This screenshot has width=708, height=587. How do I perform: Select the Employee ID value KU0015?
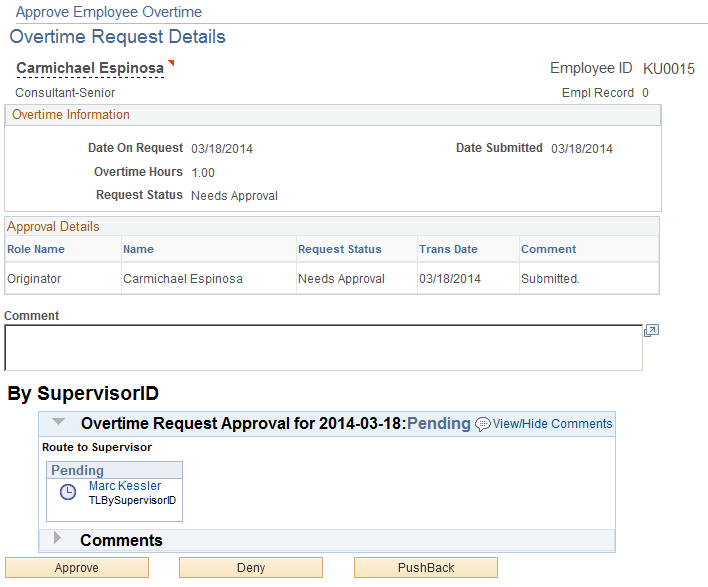coord(669,69)
